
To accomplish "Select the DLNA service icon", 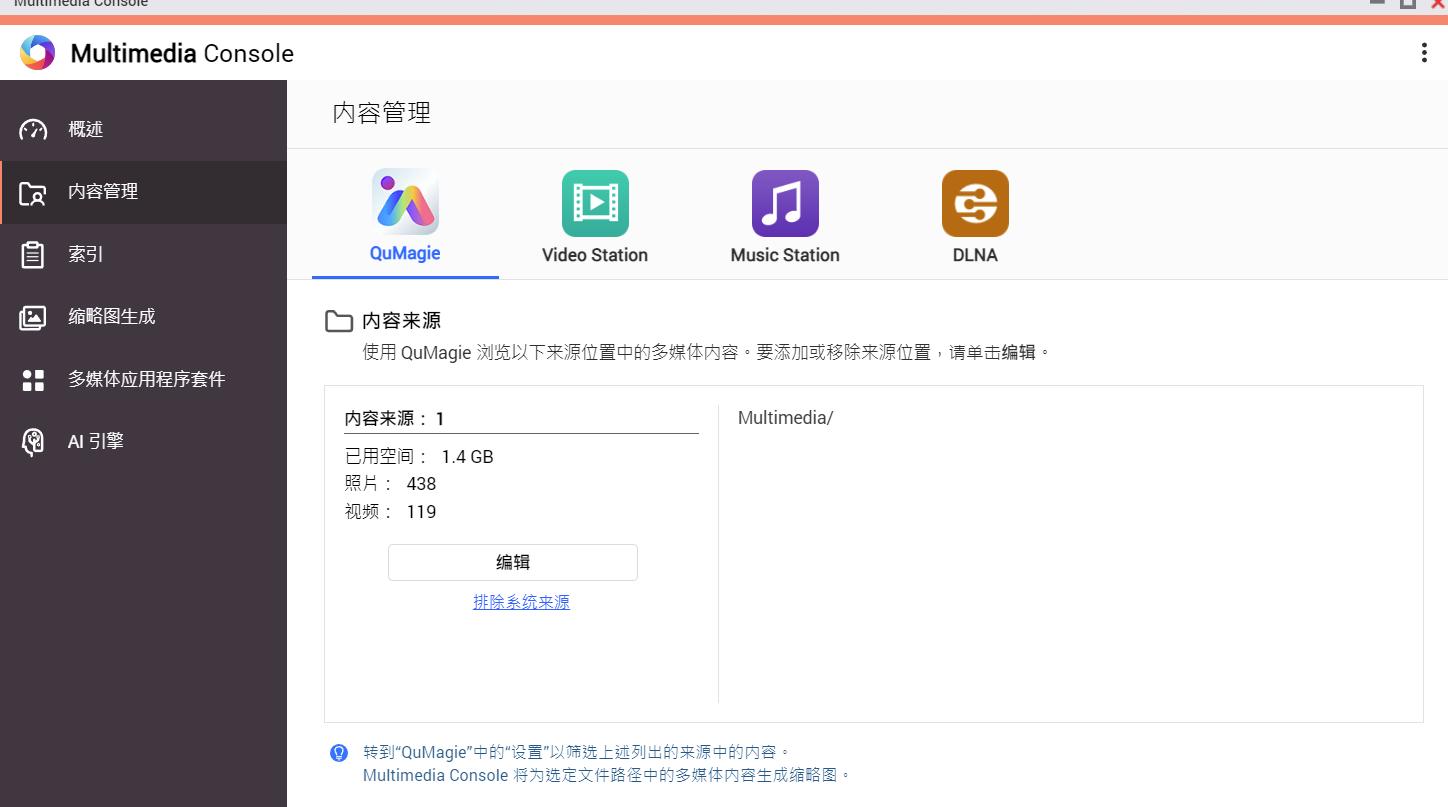I will tap(974, 203).
